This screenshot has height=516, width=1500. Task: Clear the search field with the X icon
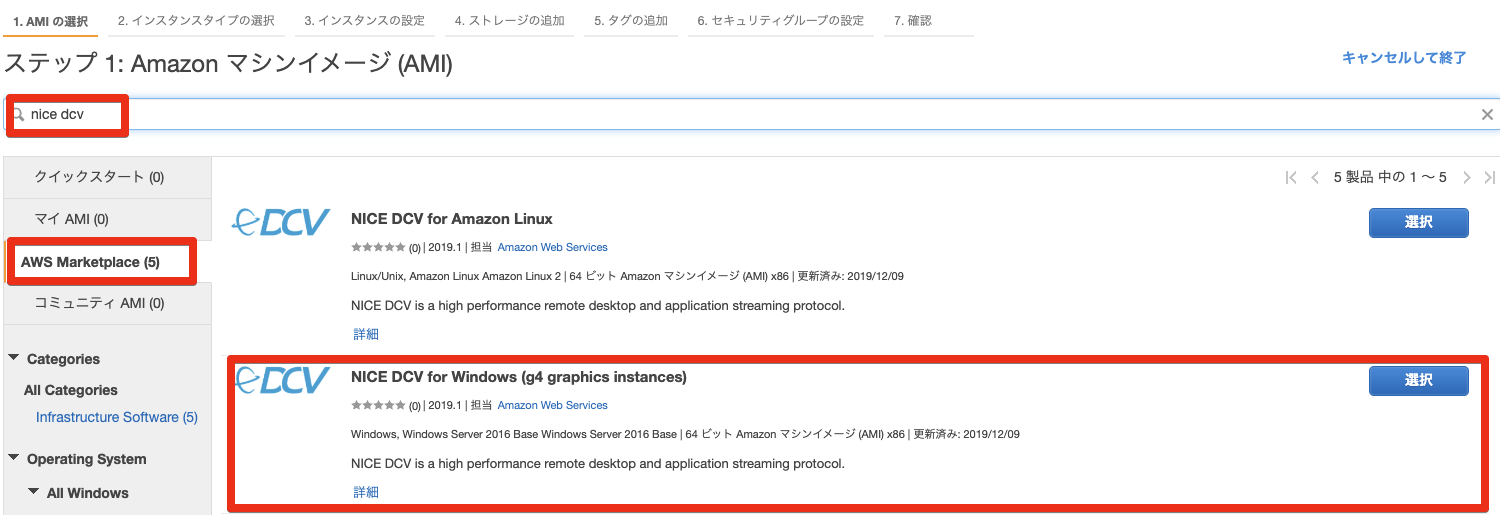pyautogui.click(x=1487, y=115)
